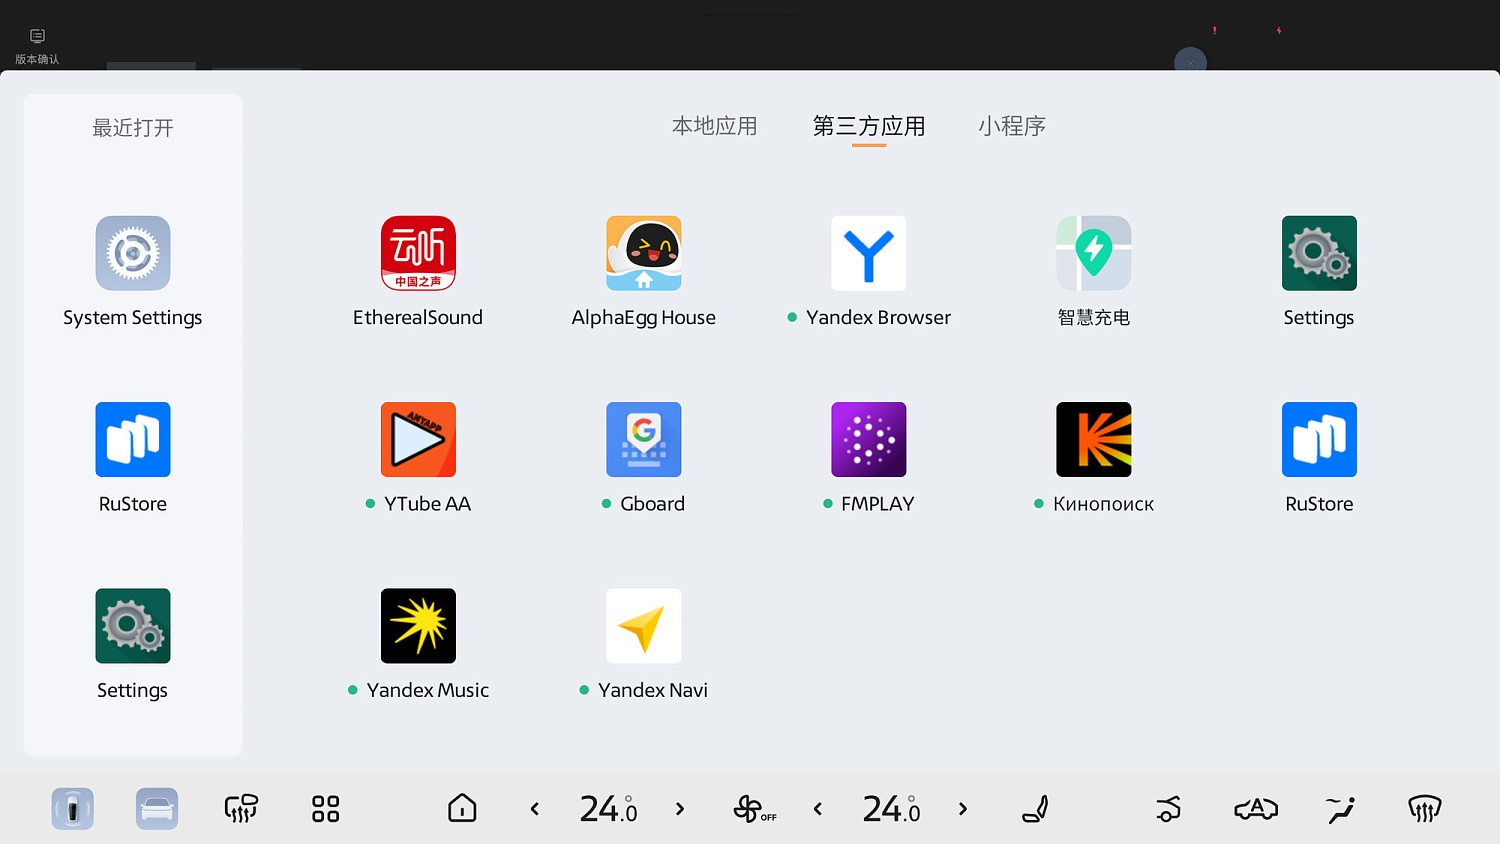Toggle the AUTO climate mode

coord(1256,808)
